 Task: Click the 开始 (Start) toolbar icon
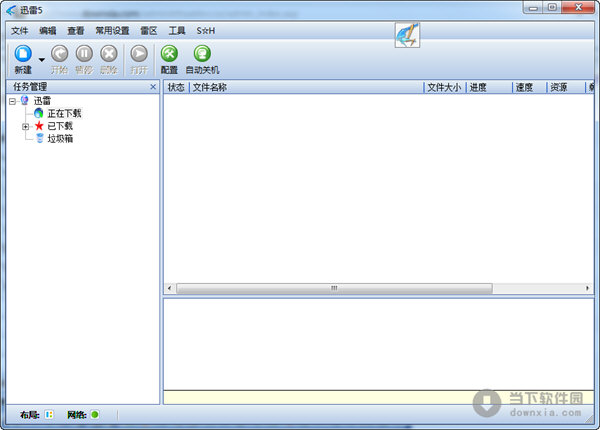coord(60,54)
